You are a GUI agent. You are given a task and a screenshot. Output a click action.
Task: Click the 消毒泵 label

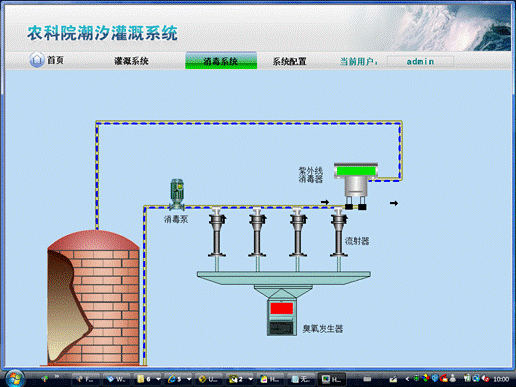(176, 219)
